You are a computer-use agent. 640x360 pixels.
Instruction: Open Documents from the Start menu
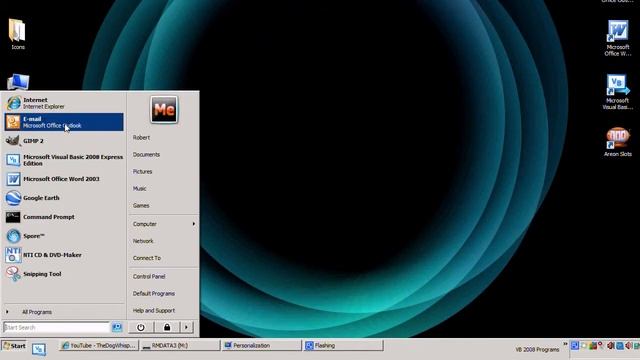pos(146,155)
